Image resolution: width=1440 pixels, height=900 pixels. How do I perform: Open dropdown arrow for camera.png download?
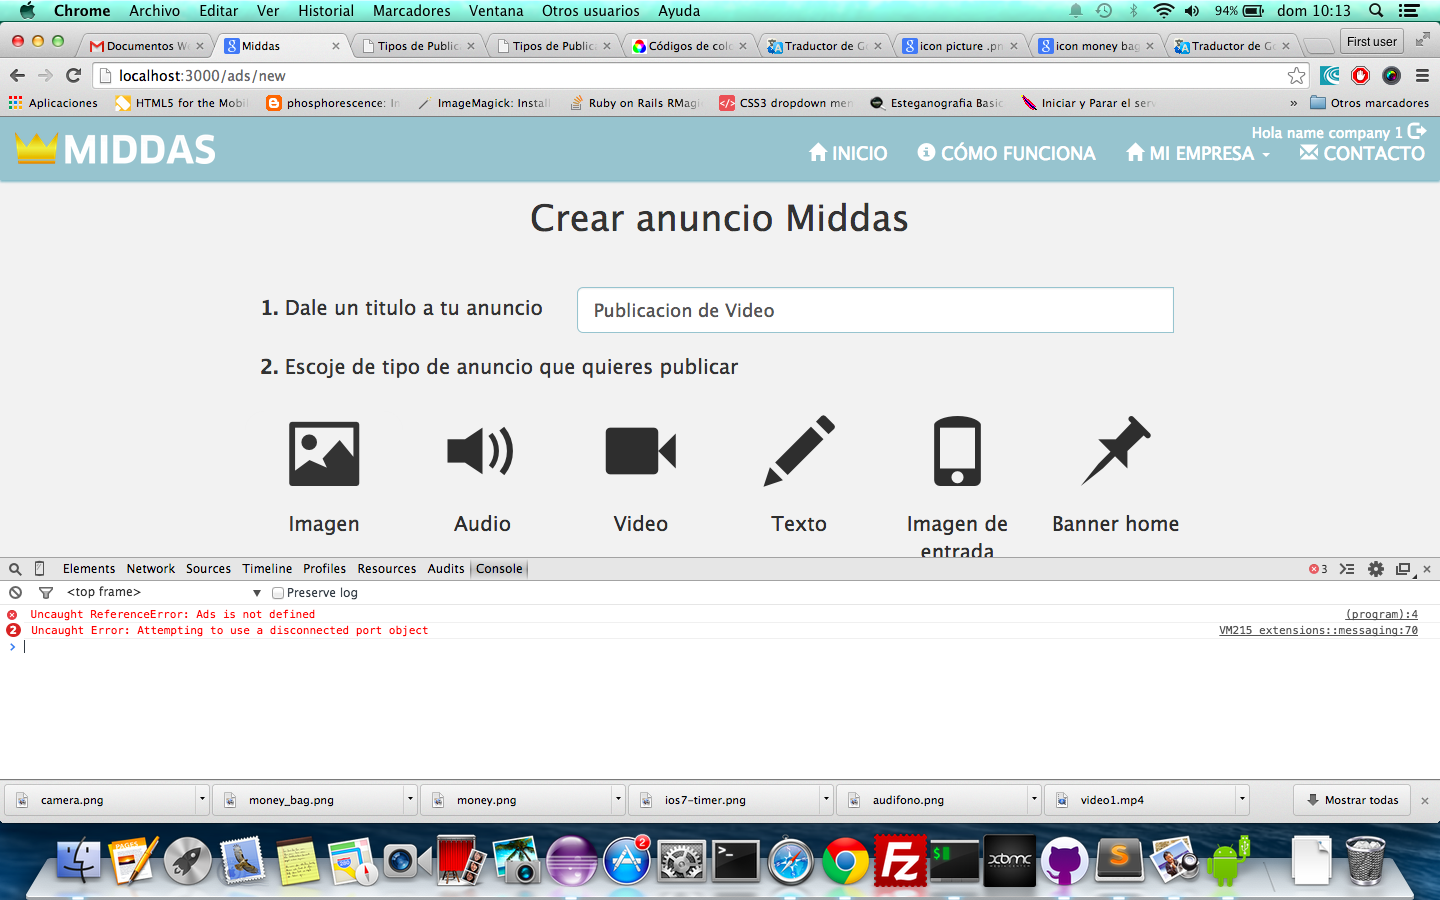(202, 800)
